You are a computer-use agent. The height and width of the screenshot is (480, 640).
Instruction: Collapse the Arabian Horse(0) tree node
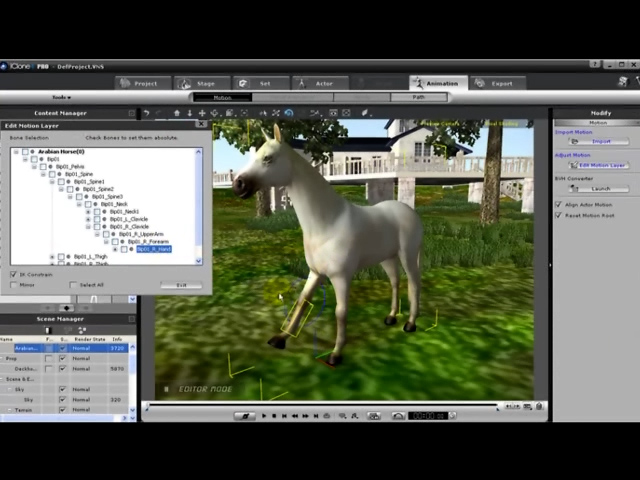[16, 151]
